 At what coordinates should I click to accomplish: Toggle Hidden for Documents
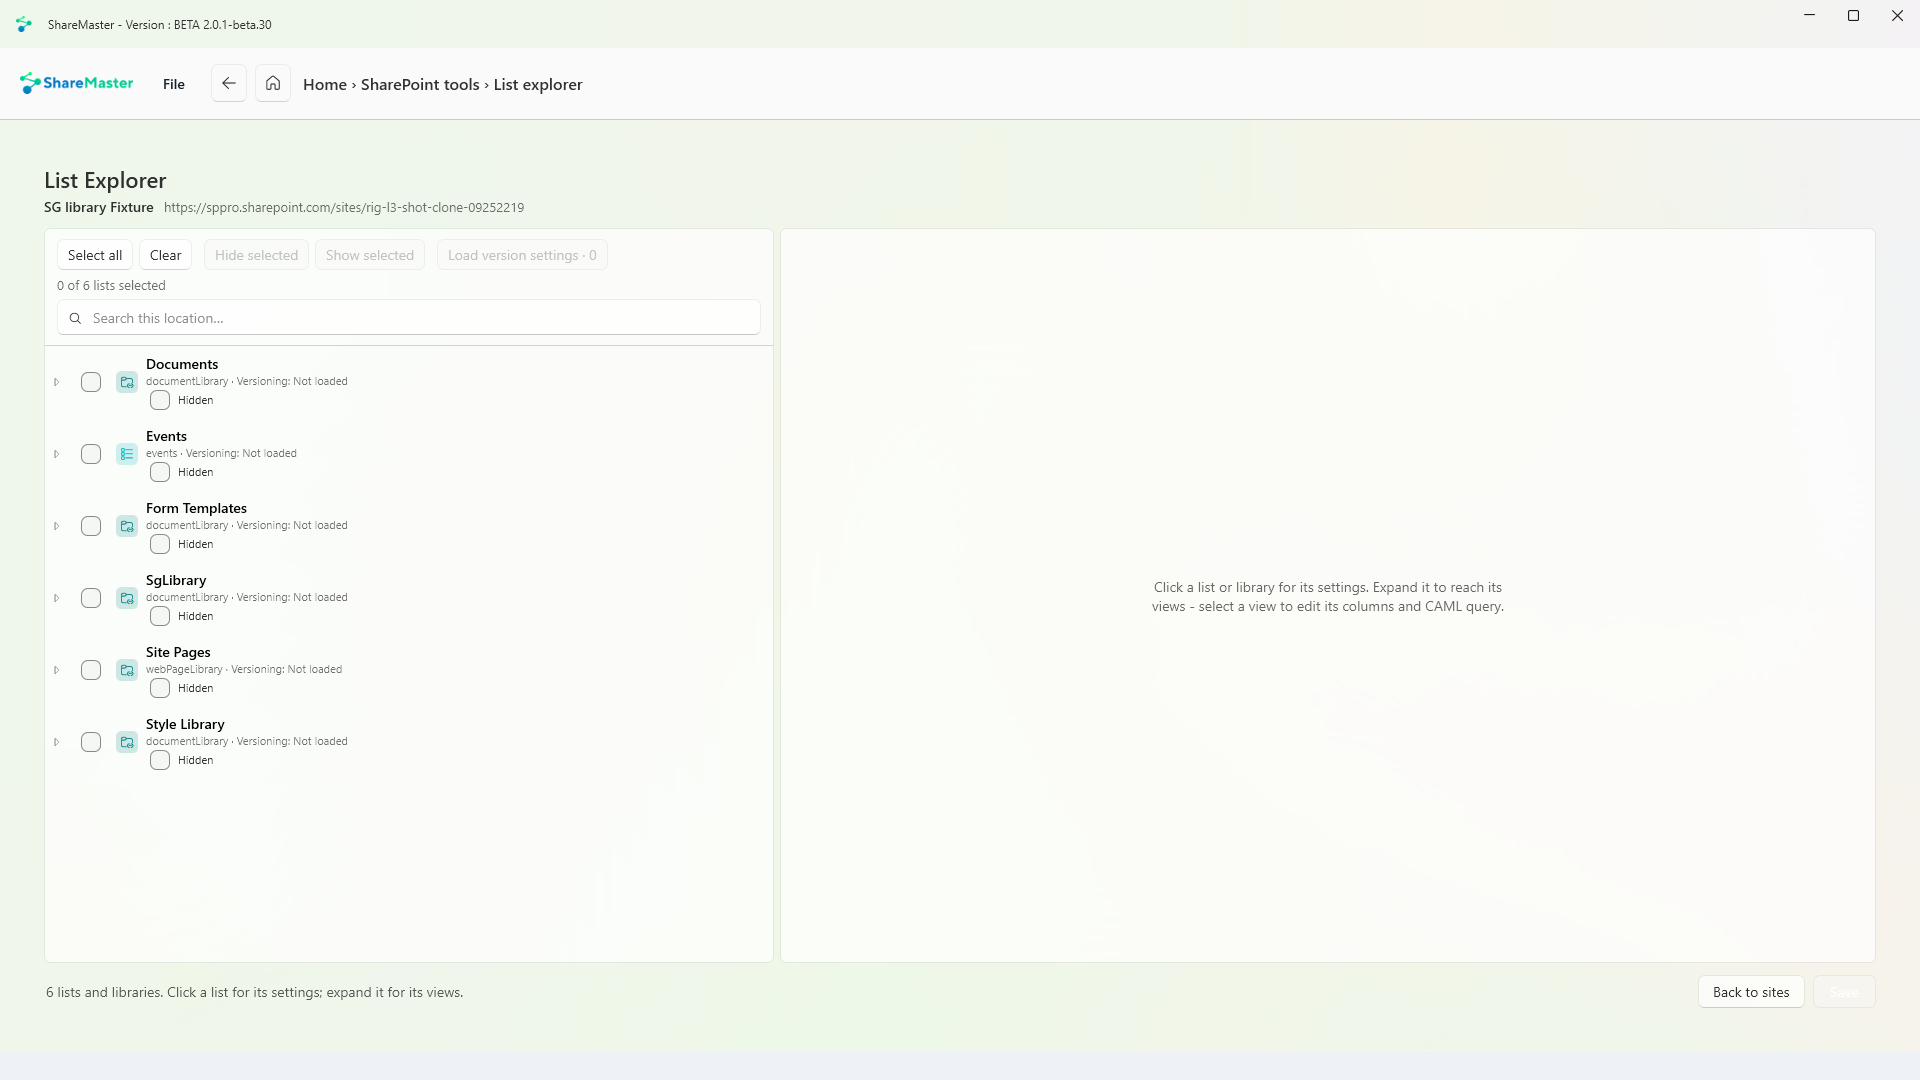(160, 400)
